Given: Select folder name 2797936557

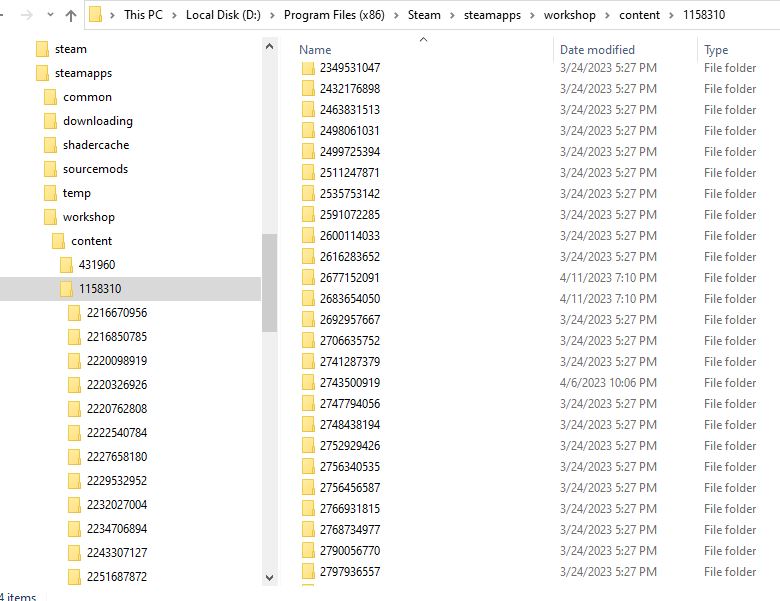Looking at the screenshot, I should (x=350, y=572).
